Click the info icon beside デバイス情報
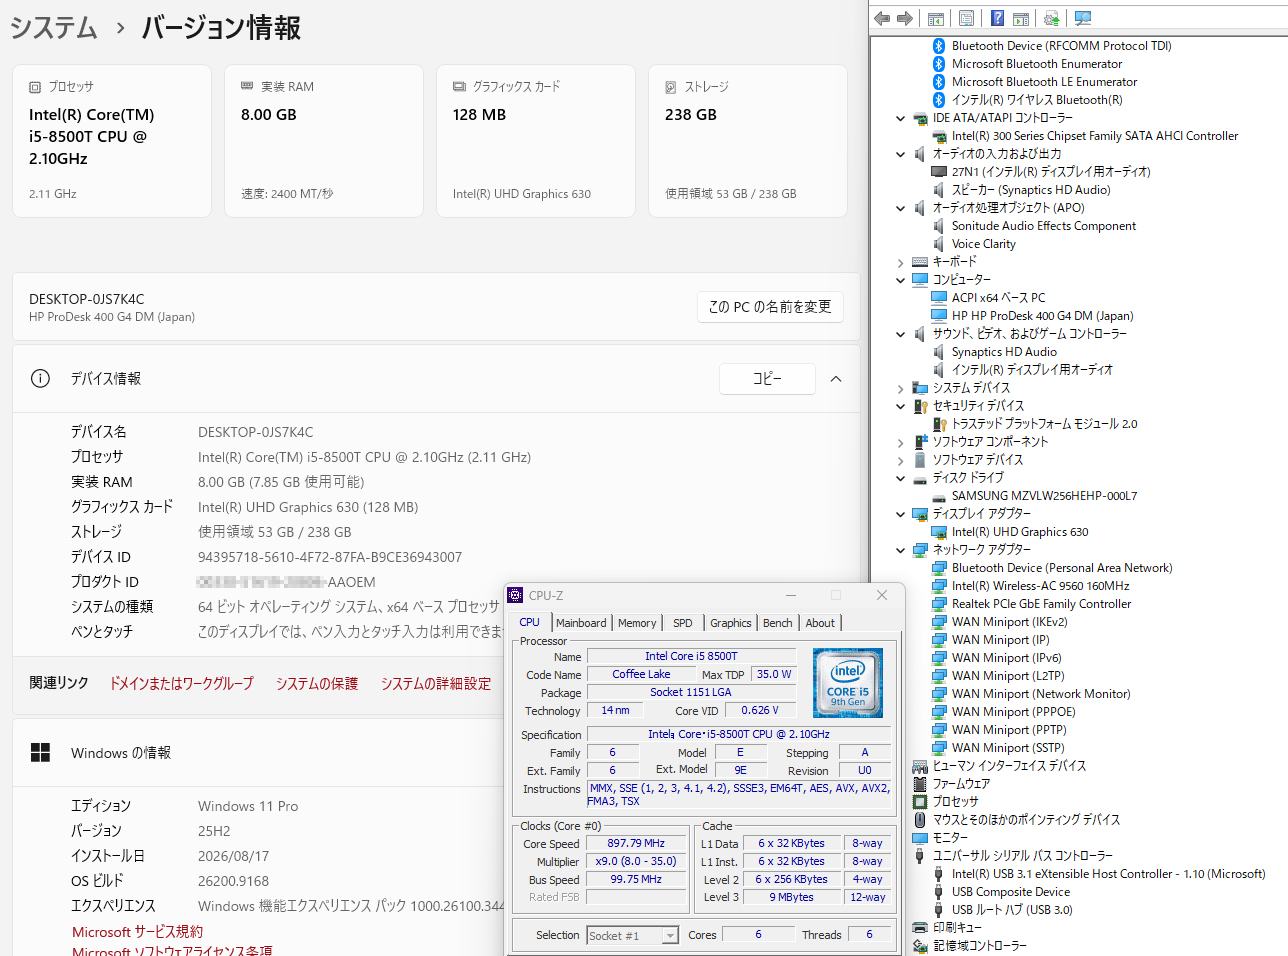 (40, 378)
